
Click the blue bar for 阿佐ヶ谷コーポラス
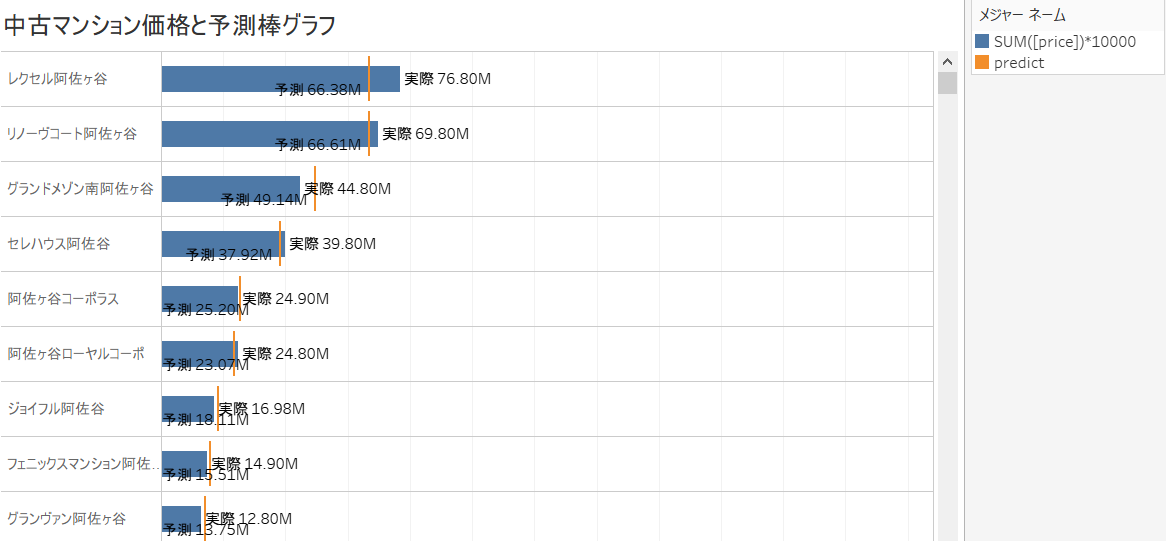tap(200, 299)
